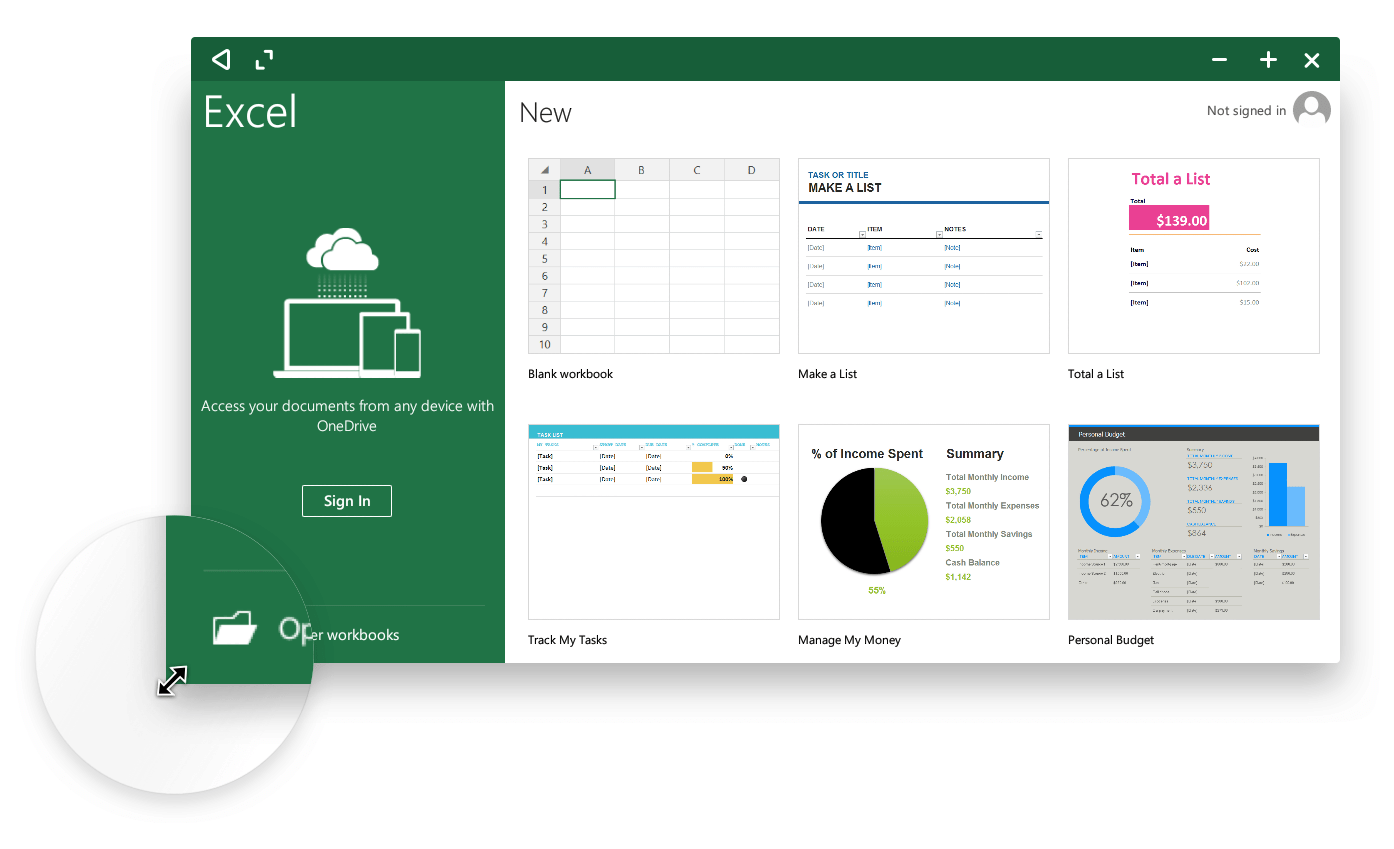1394x849 pixels.
Task: Click the full-screen corners icon
Action: [x=264, y=60]
